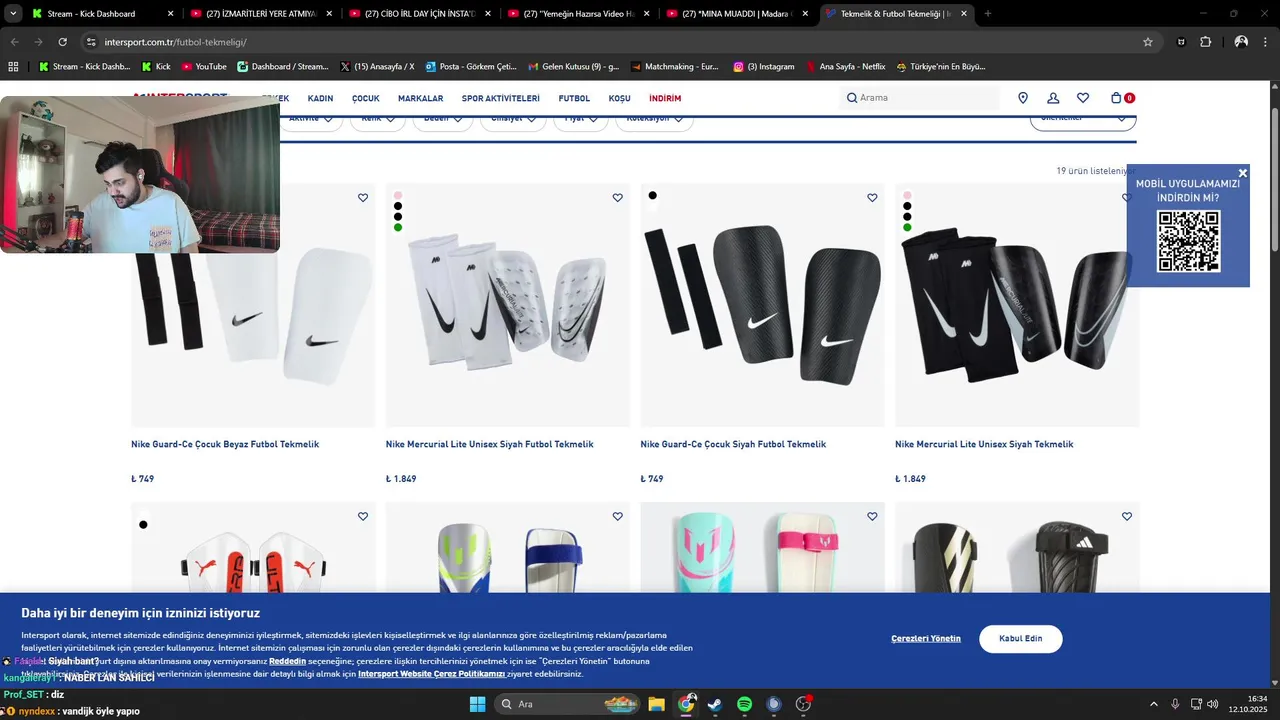Close the mobile app QR popup

click(x=1243, y=173)
